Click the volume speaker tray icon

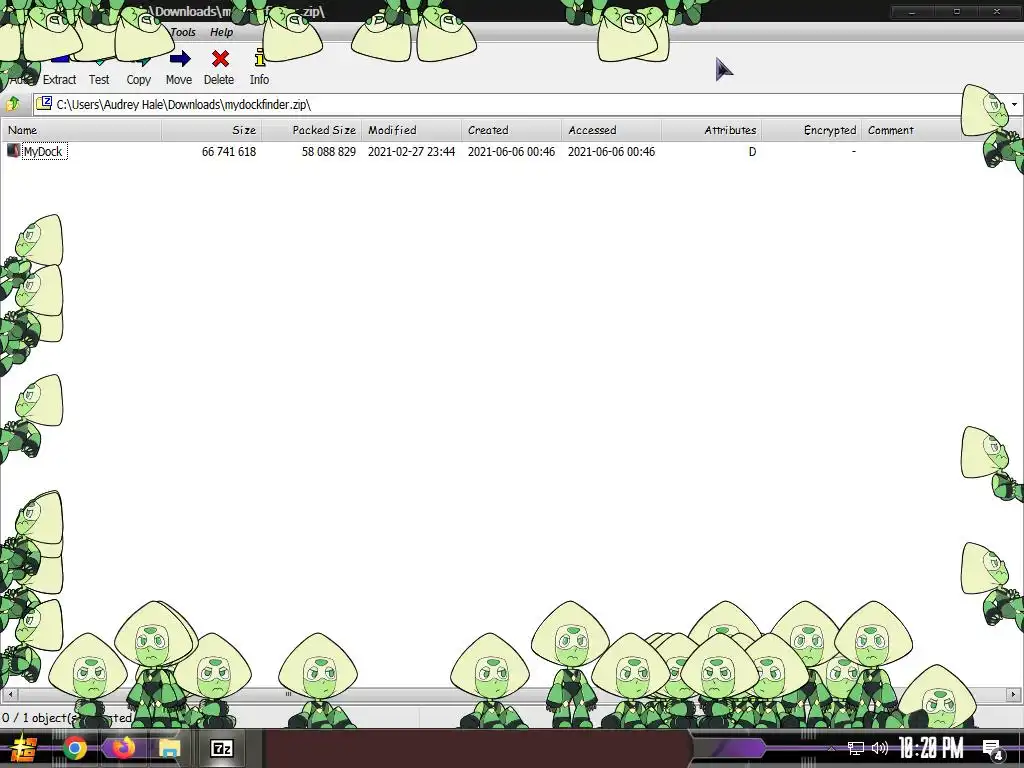pyautogui.click(x=880, y=748)
